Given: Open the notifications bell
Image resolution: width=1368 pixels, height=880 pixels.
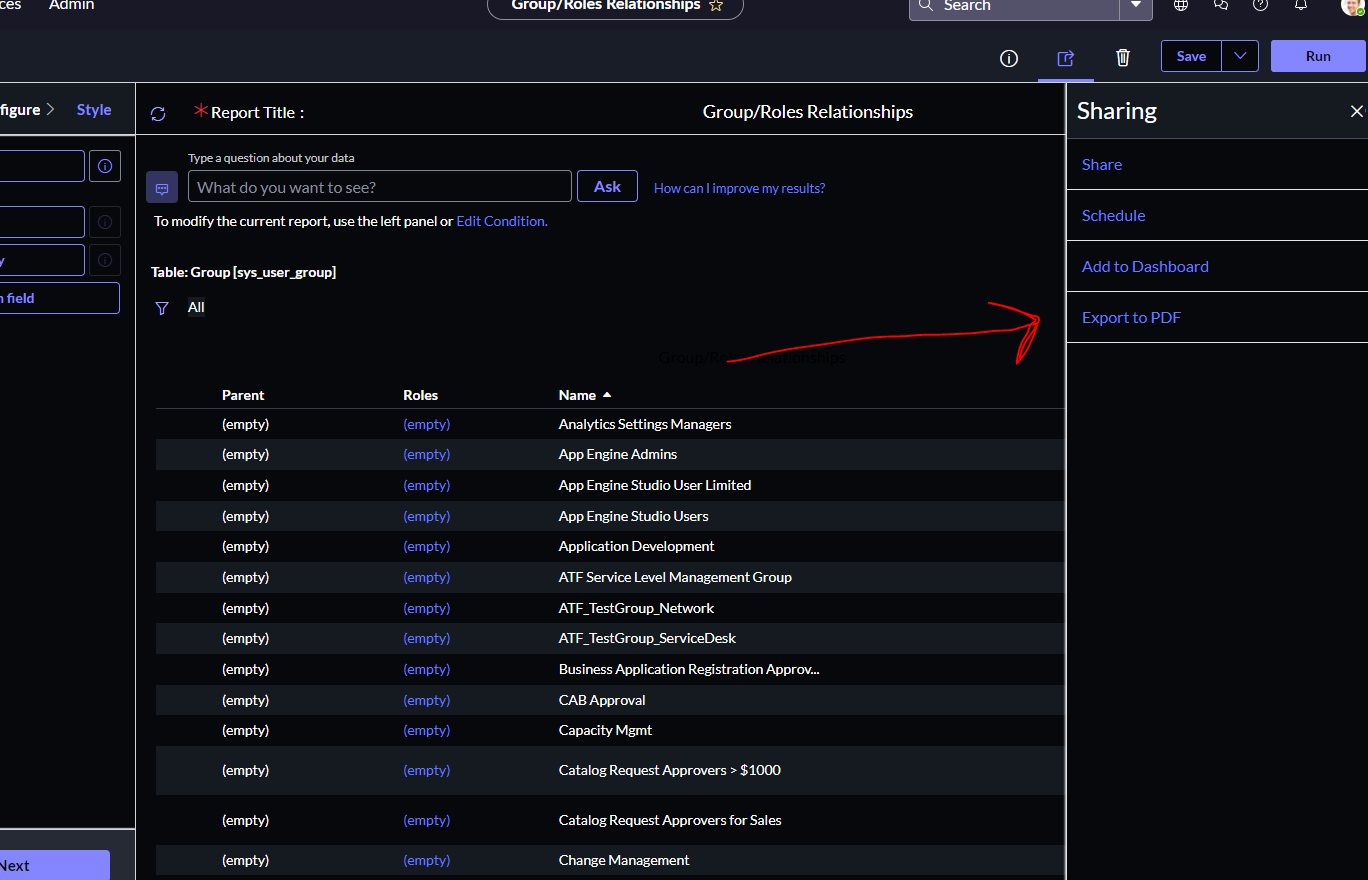Looking at the screenshot, I should (1300, 6).
